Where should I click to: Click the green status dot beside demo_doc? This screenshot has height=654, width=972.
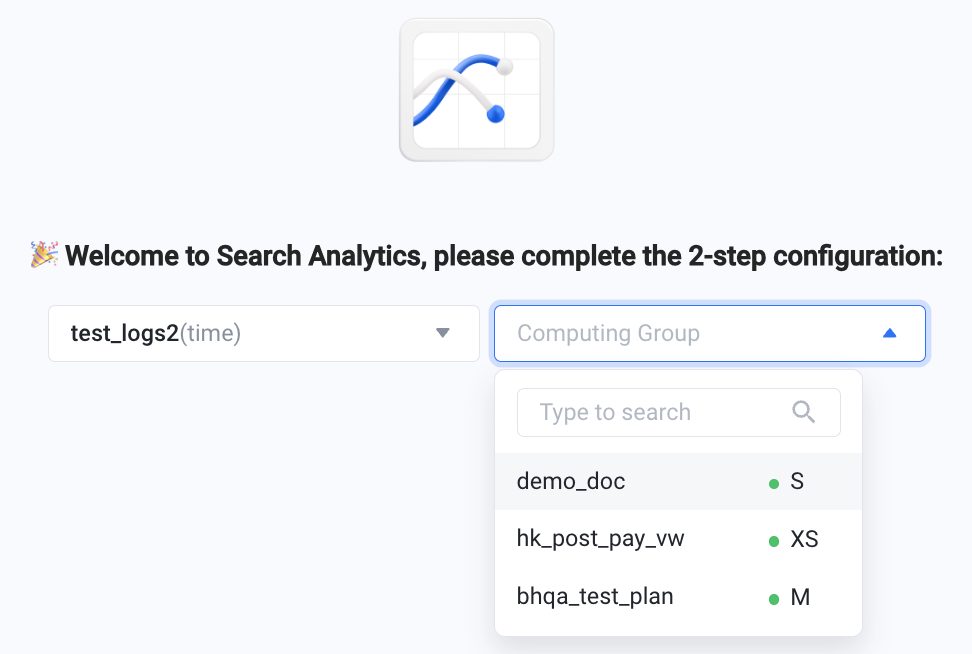pos(774,484)
